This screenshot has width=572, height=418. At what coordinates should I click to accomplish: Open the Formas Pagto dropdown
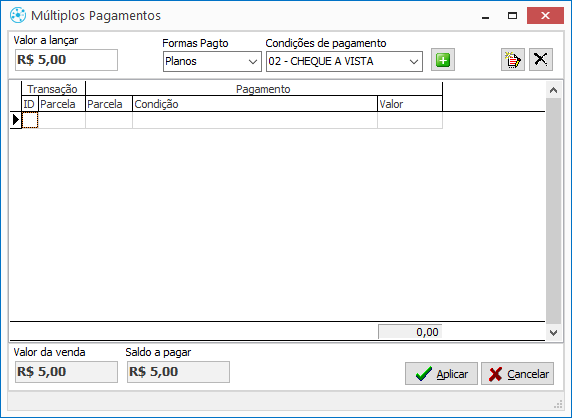click(x=252, y=61)
